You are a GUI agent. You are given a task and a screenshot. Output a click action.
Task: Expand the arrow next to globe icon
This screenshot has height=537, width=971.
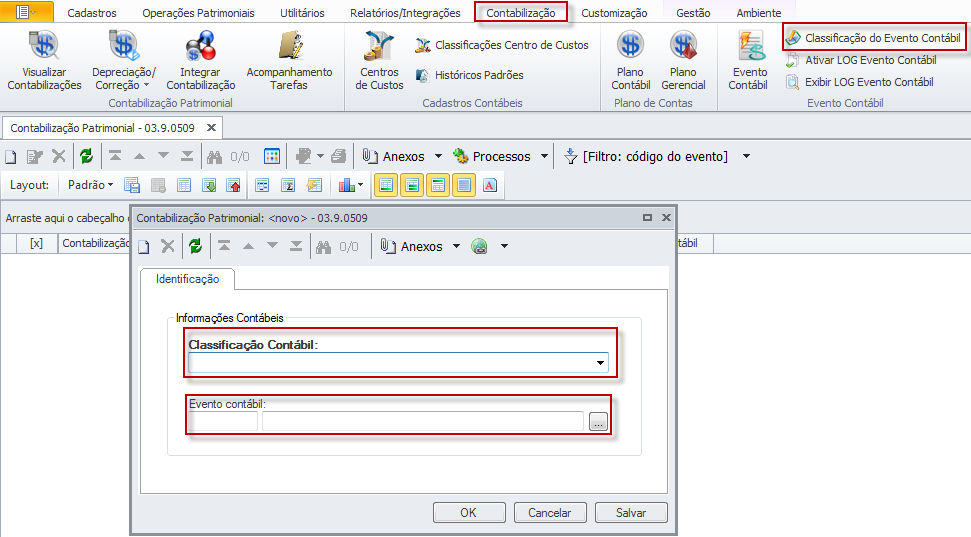(504, 247)
